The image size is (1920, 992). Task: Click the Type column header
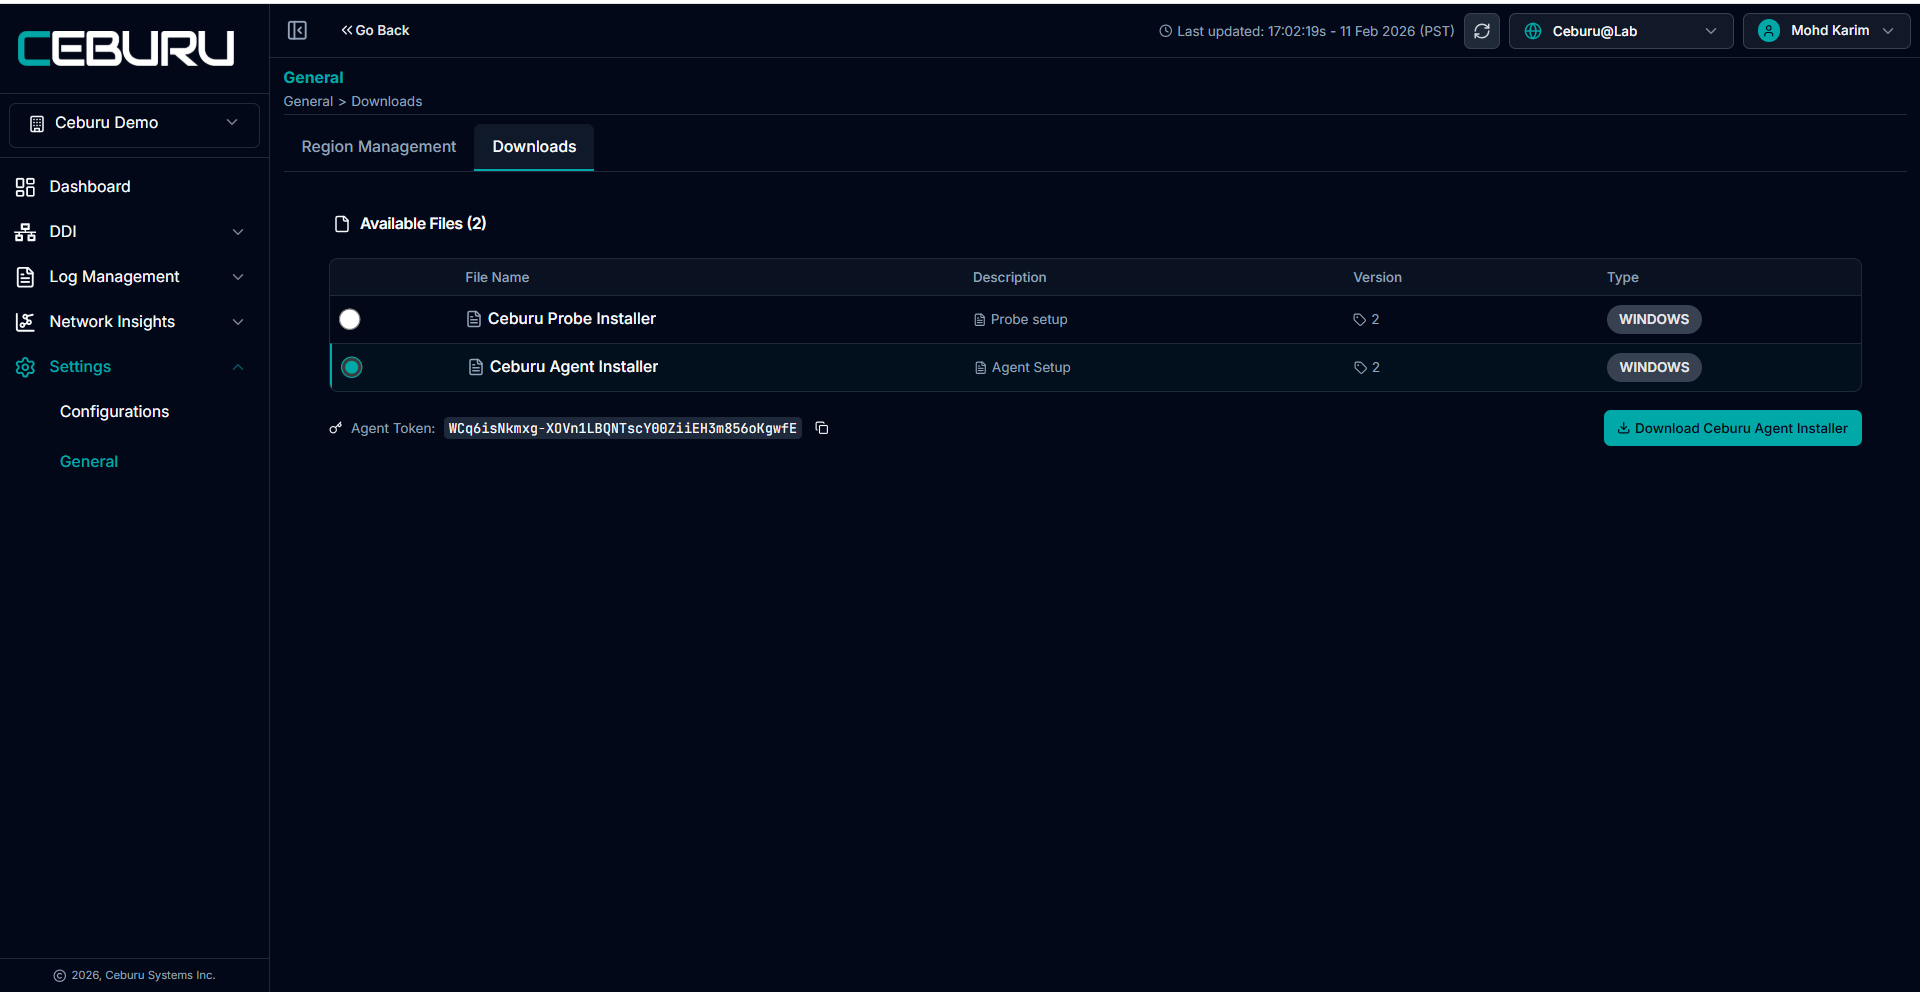pyautogui.click(x=1622, y=278)
